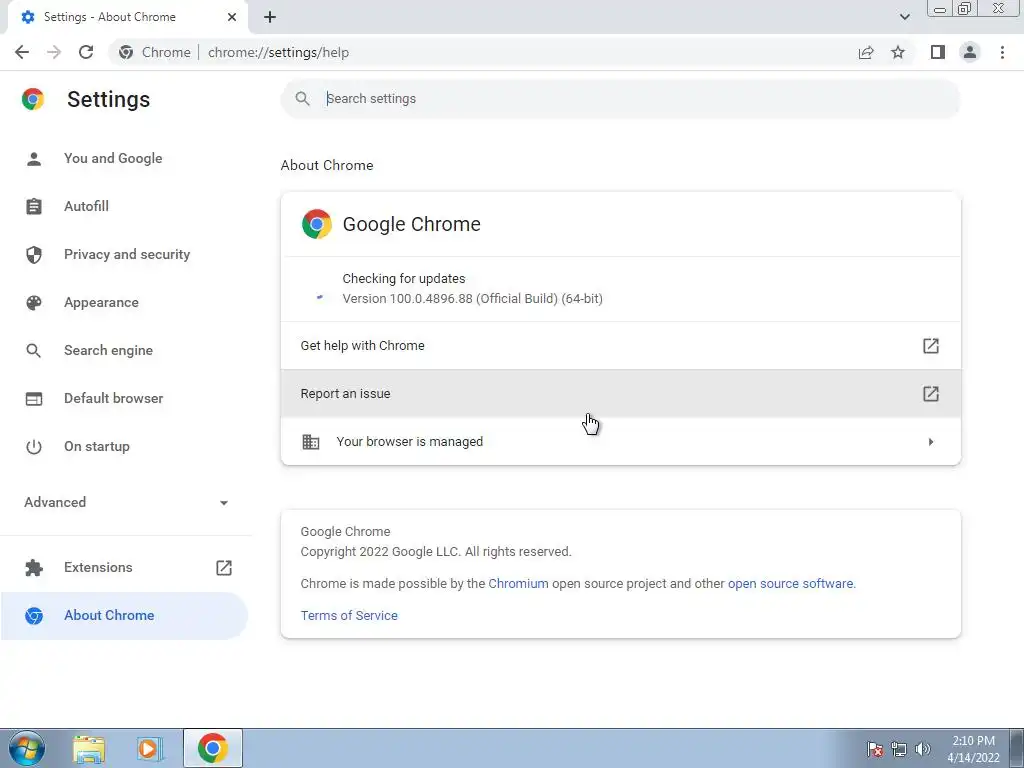Open the share this page icon

pos(866,52)
